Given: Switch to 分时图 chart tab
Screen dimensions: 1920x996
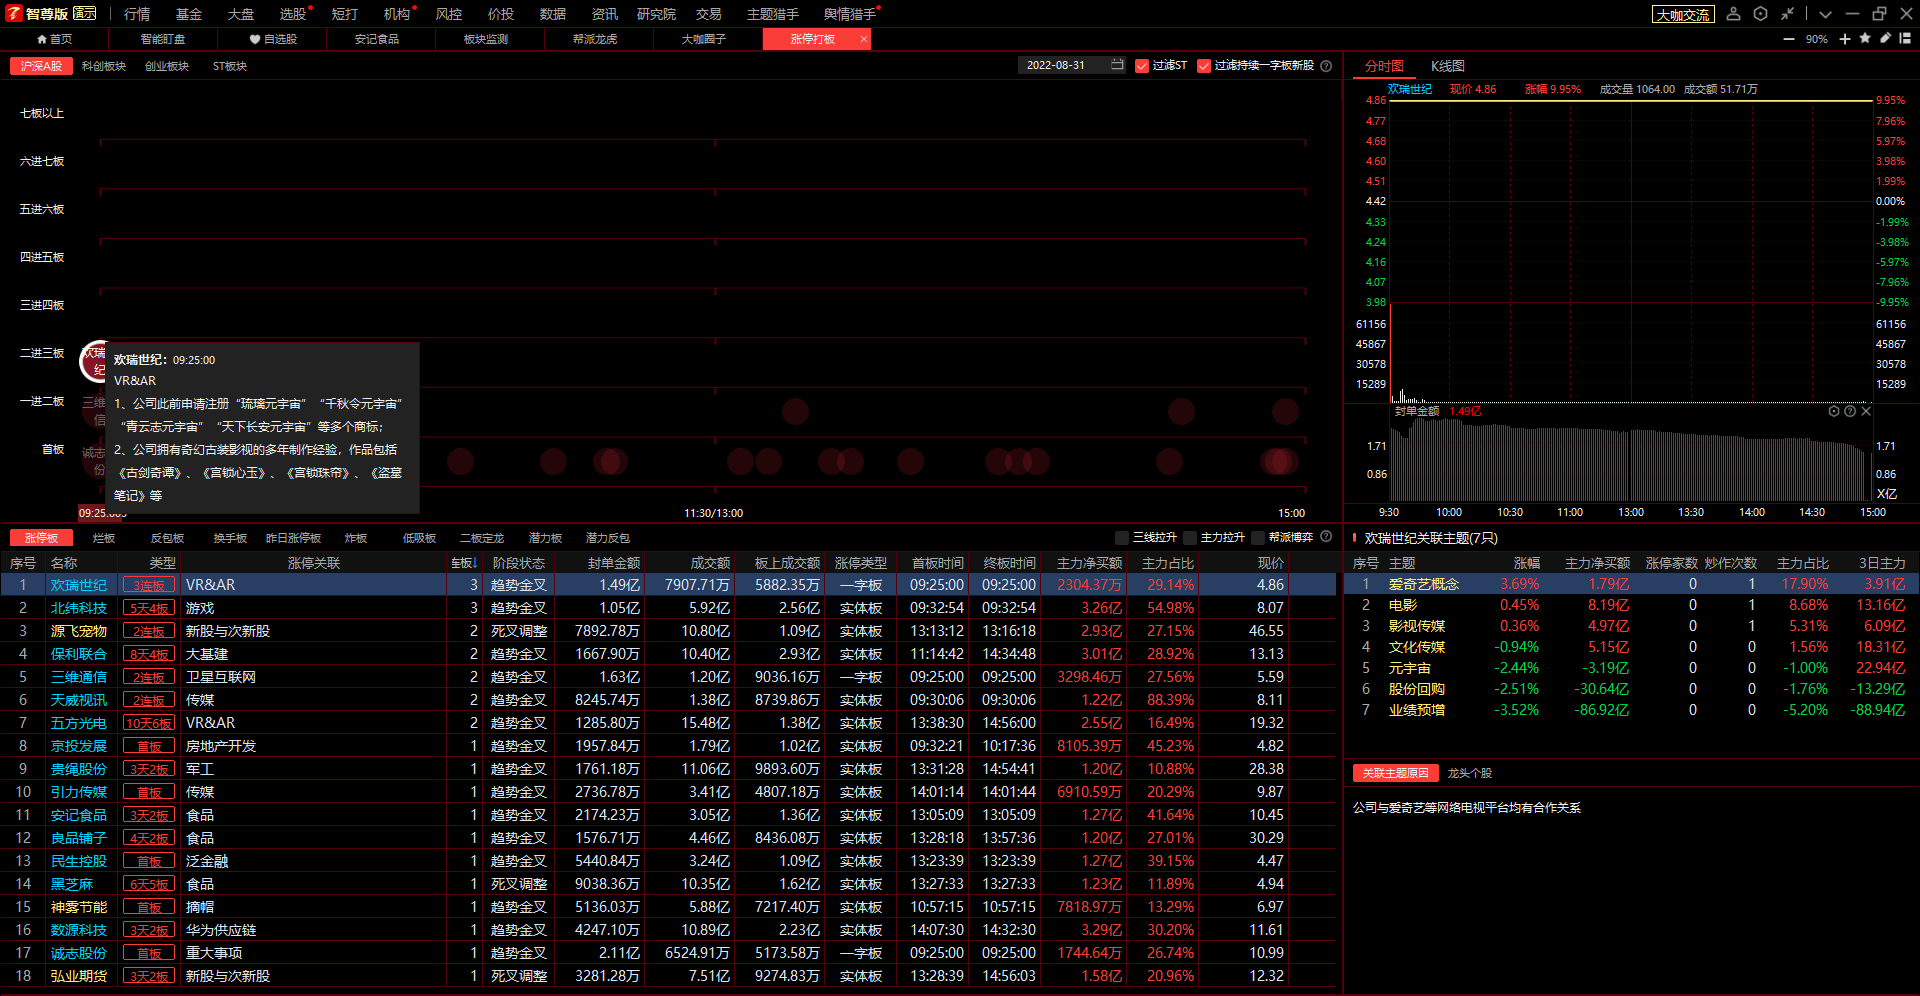Looking at the screenshot, I should [1384, 66].
